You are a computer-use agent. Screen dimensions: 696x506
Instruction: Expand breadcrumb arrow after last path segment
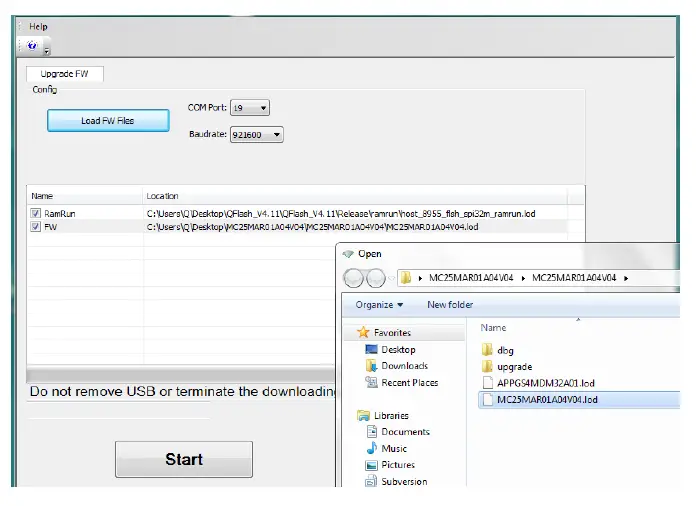626,279
